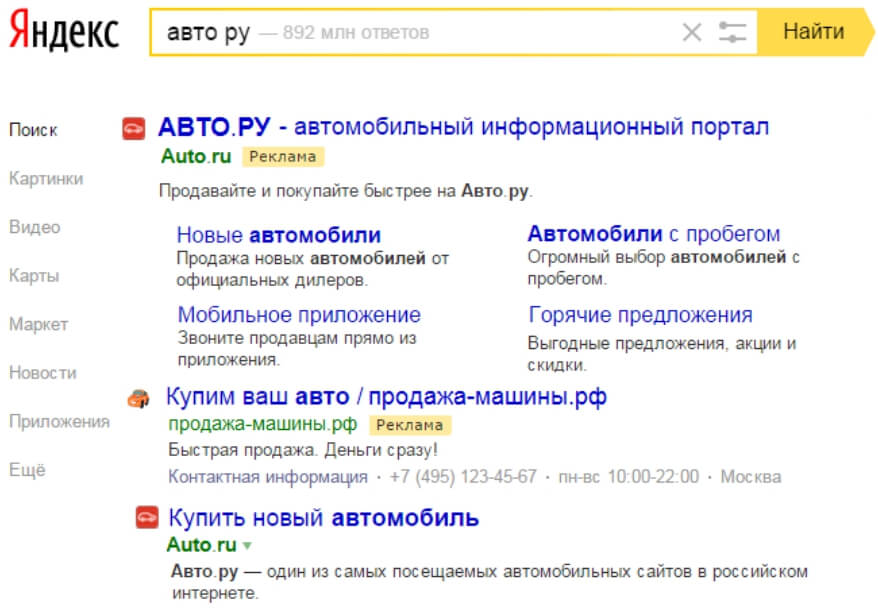
Task: Focus the search field containing авто ру
Action: click(x=414, y=32)
